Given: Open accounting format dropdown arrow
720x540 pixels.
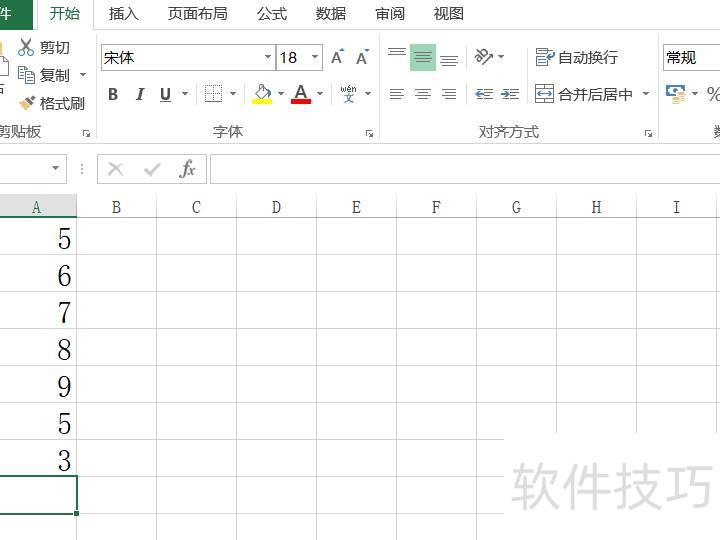Looking at the screenshot, I should pyautogui.click(x=694, y=94).
